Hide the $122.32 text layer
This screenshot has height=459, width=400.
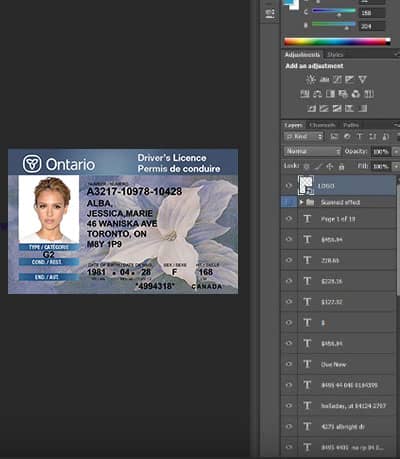tap(289, 302)
